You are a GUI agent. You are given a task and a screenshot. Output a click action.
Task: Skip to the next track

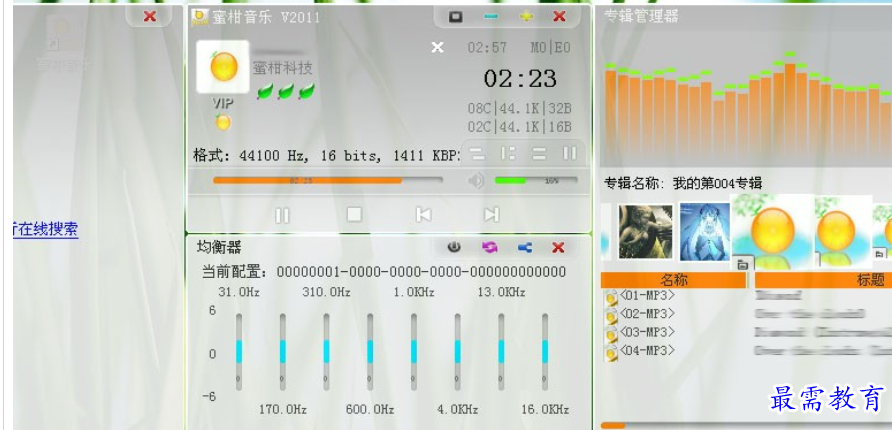click(491, 214)
